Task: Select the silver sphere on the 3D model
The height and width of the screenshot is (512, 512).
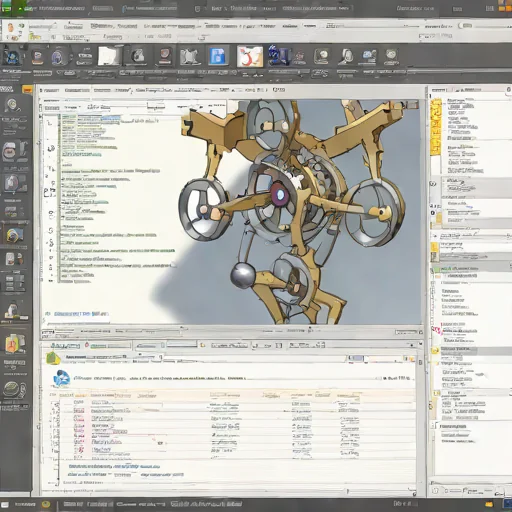Action: click(243, 275)
